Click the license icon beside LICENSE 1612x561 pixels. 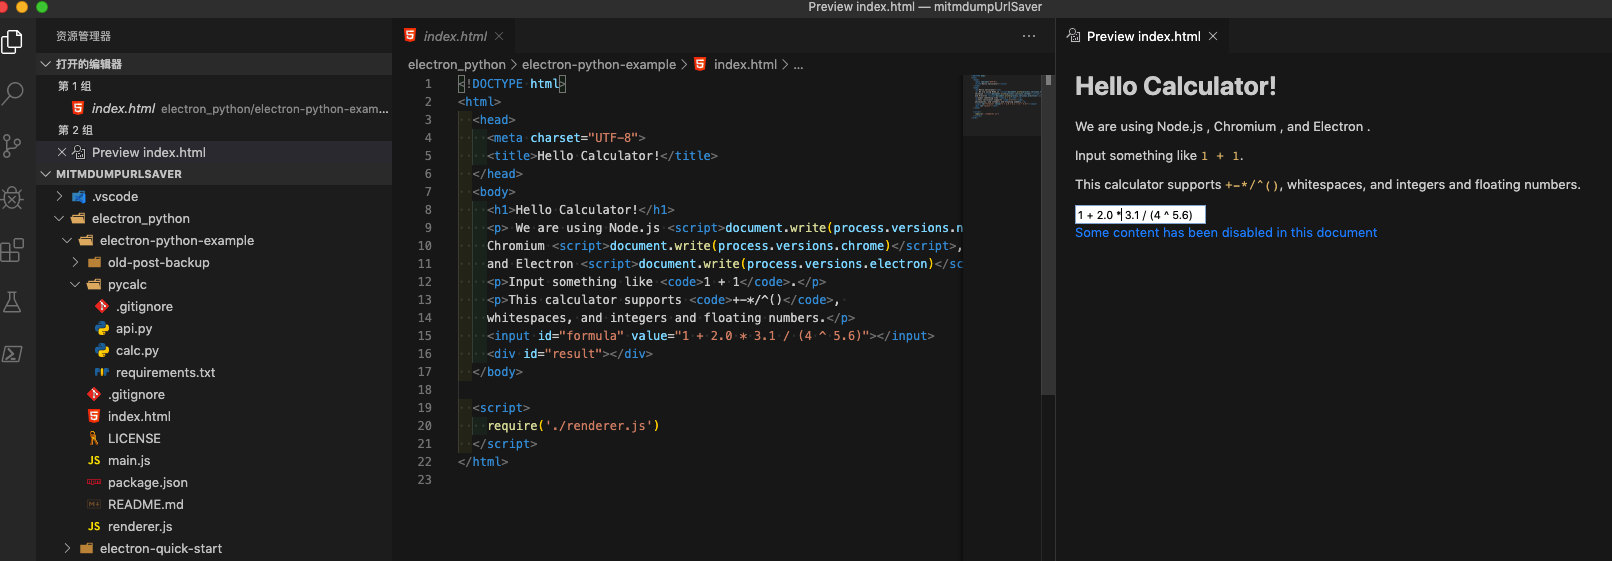click(94, 438)
